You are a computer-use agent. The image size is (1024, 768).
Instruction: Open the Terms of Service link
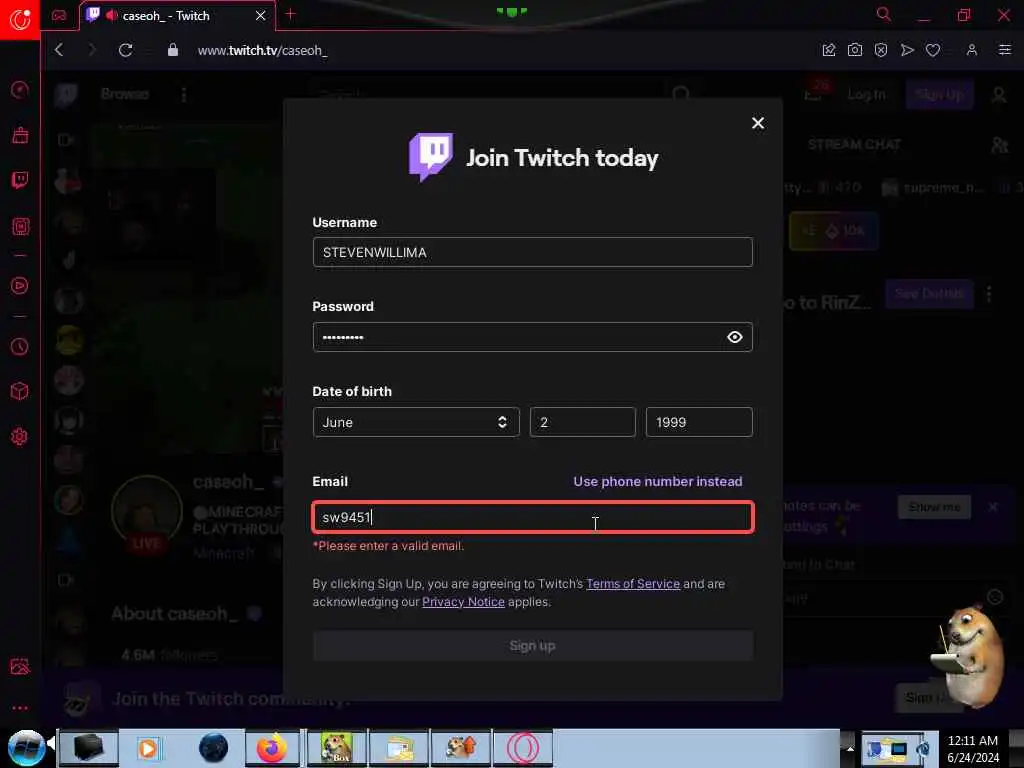633,584
